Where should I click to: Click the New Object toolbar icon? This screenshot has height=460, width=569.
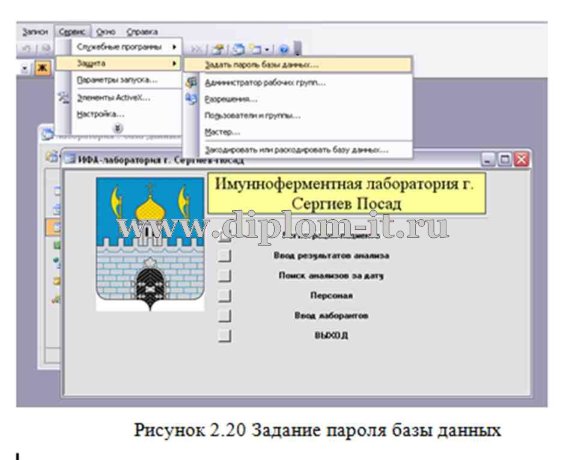[256, 49]
